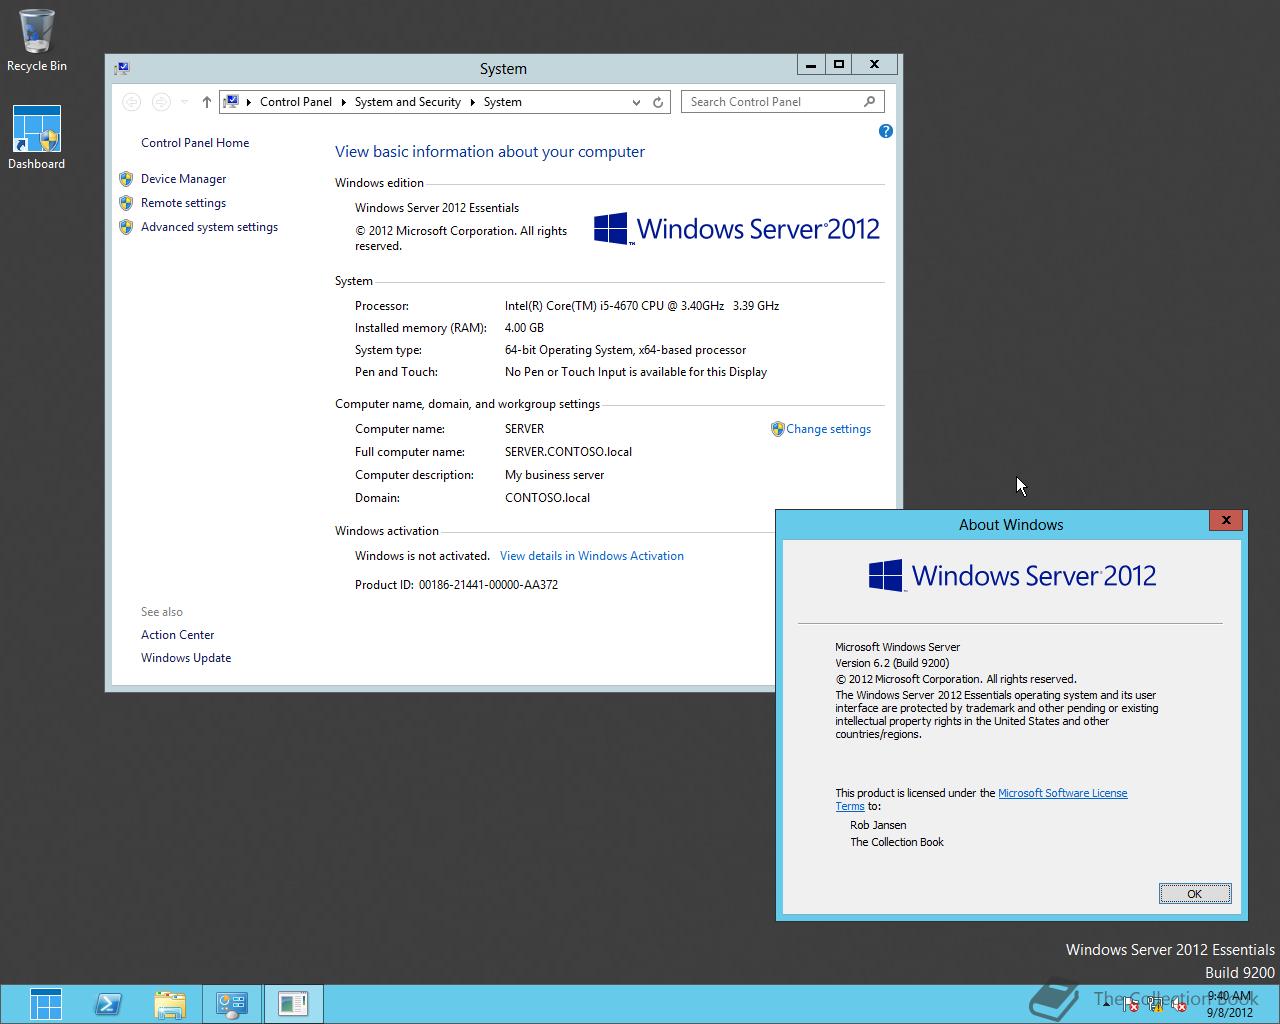Select System and Security breadcrumb
1280x1024 pixels.
click(407, 102)
